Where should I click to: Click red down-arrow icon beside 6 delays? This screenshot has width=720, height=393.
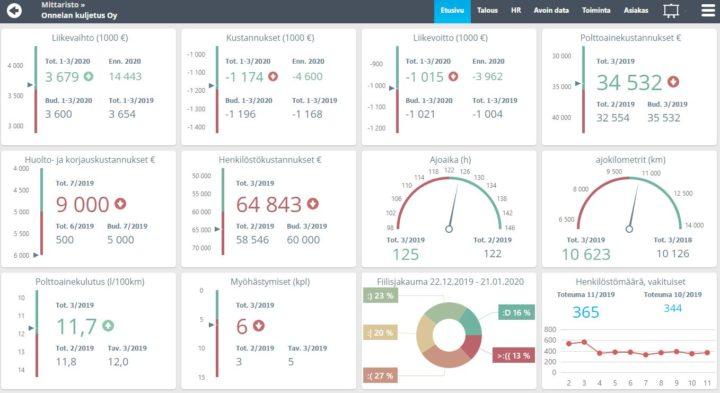(x=259, y=326)
